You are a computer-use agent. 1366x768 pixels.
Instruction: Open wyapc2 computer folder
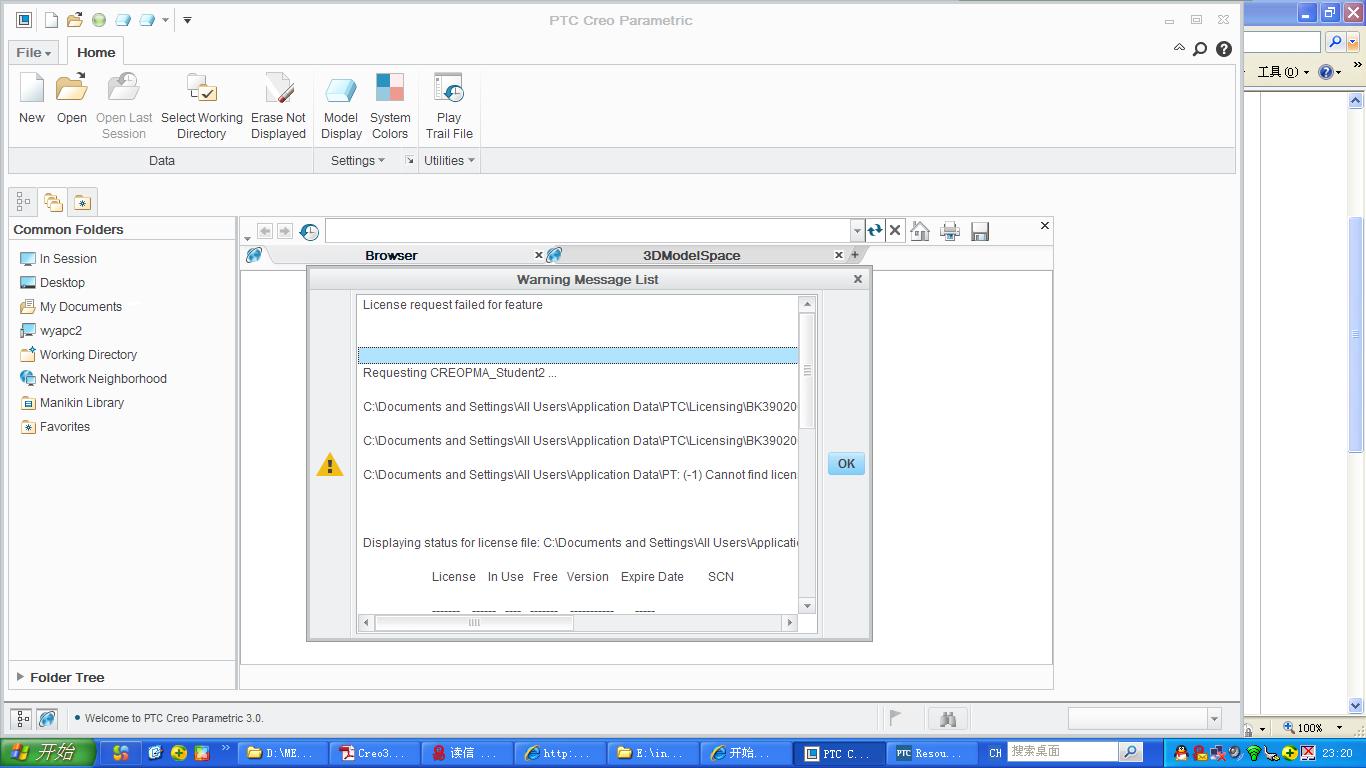pyautogui.click(x=50, y=330)
